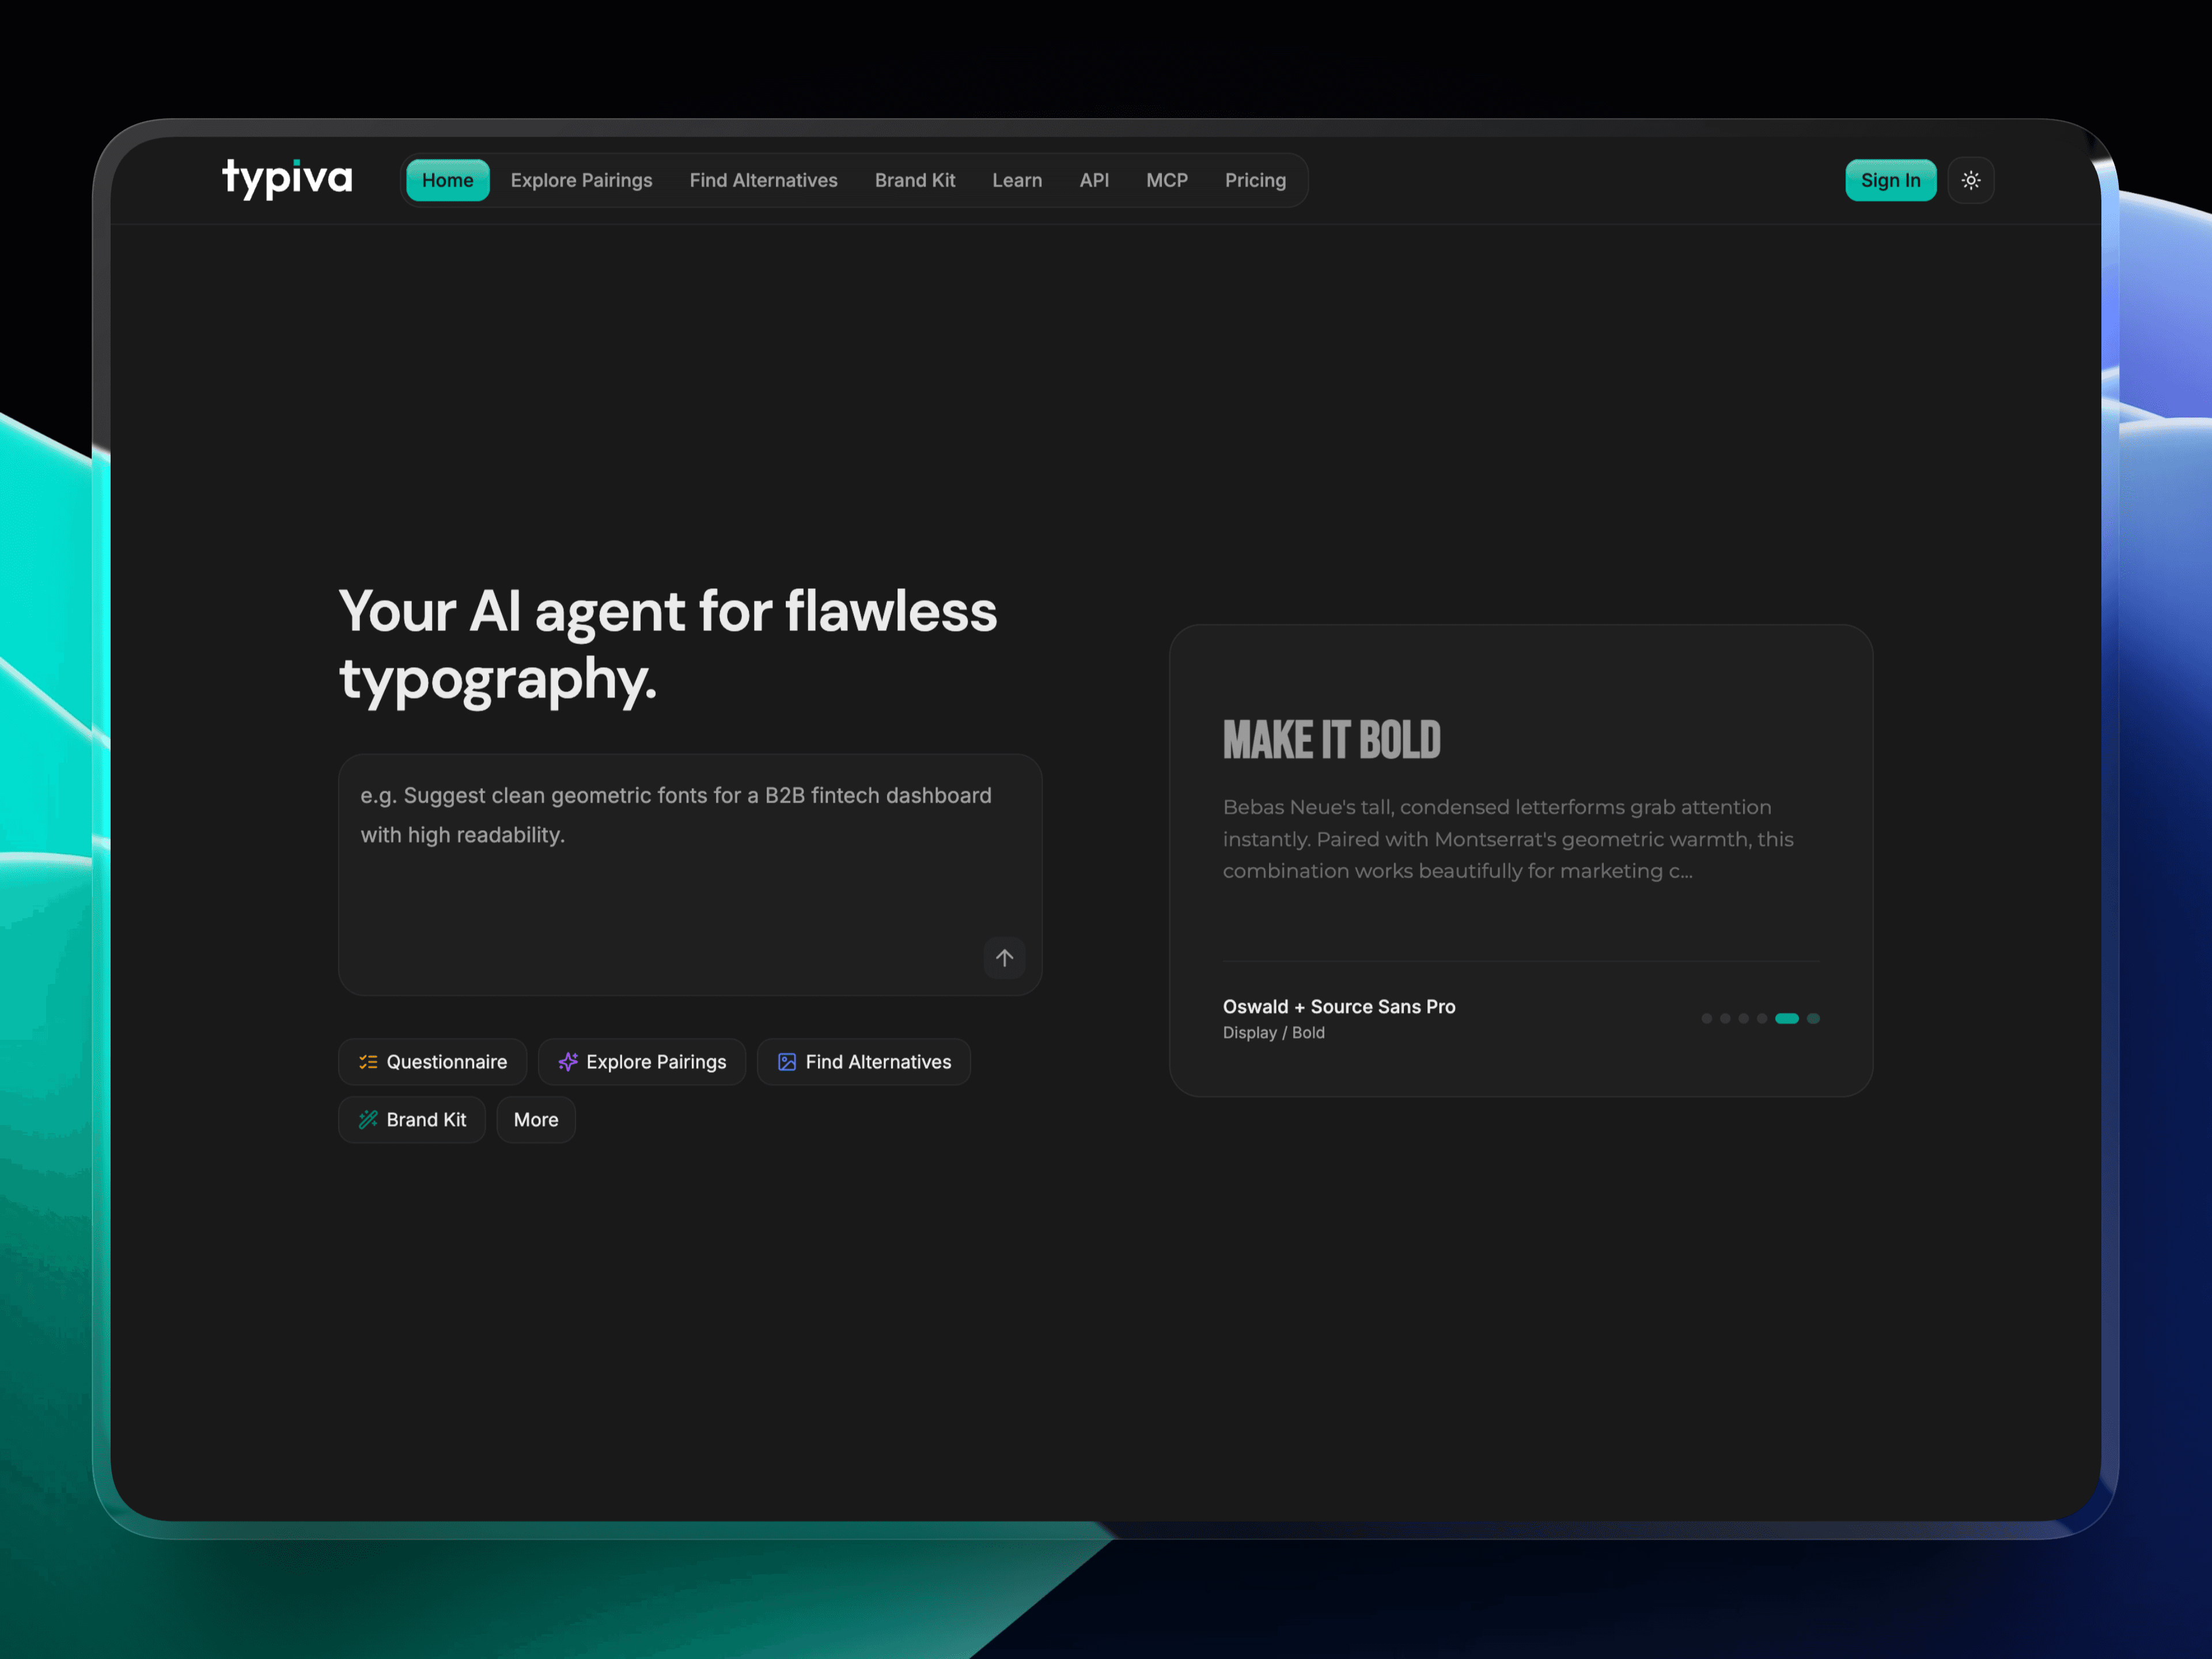
Task: Open Find Alternatives in the top navigation bar
Action: 763,180
